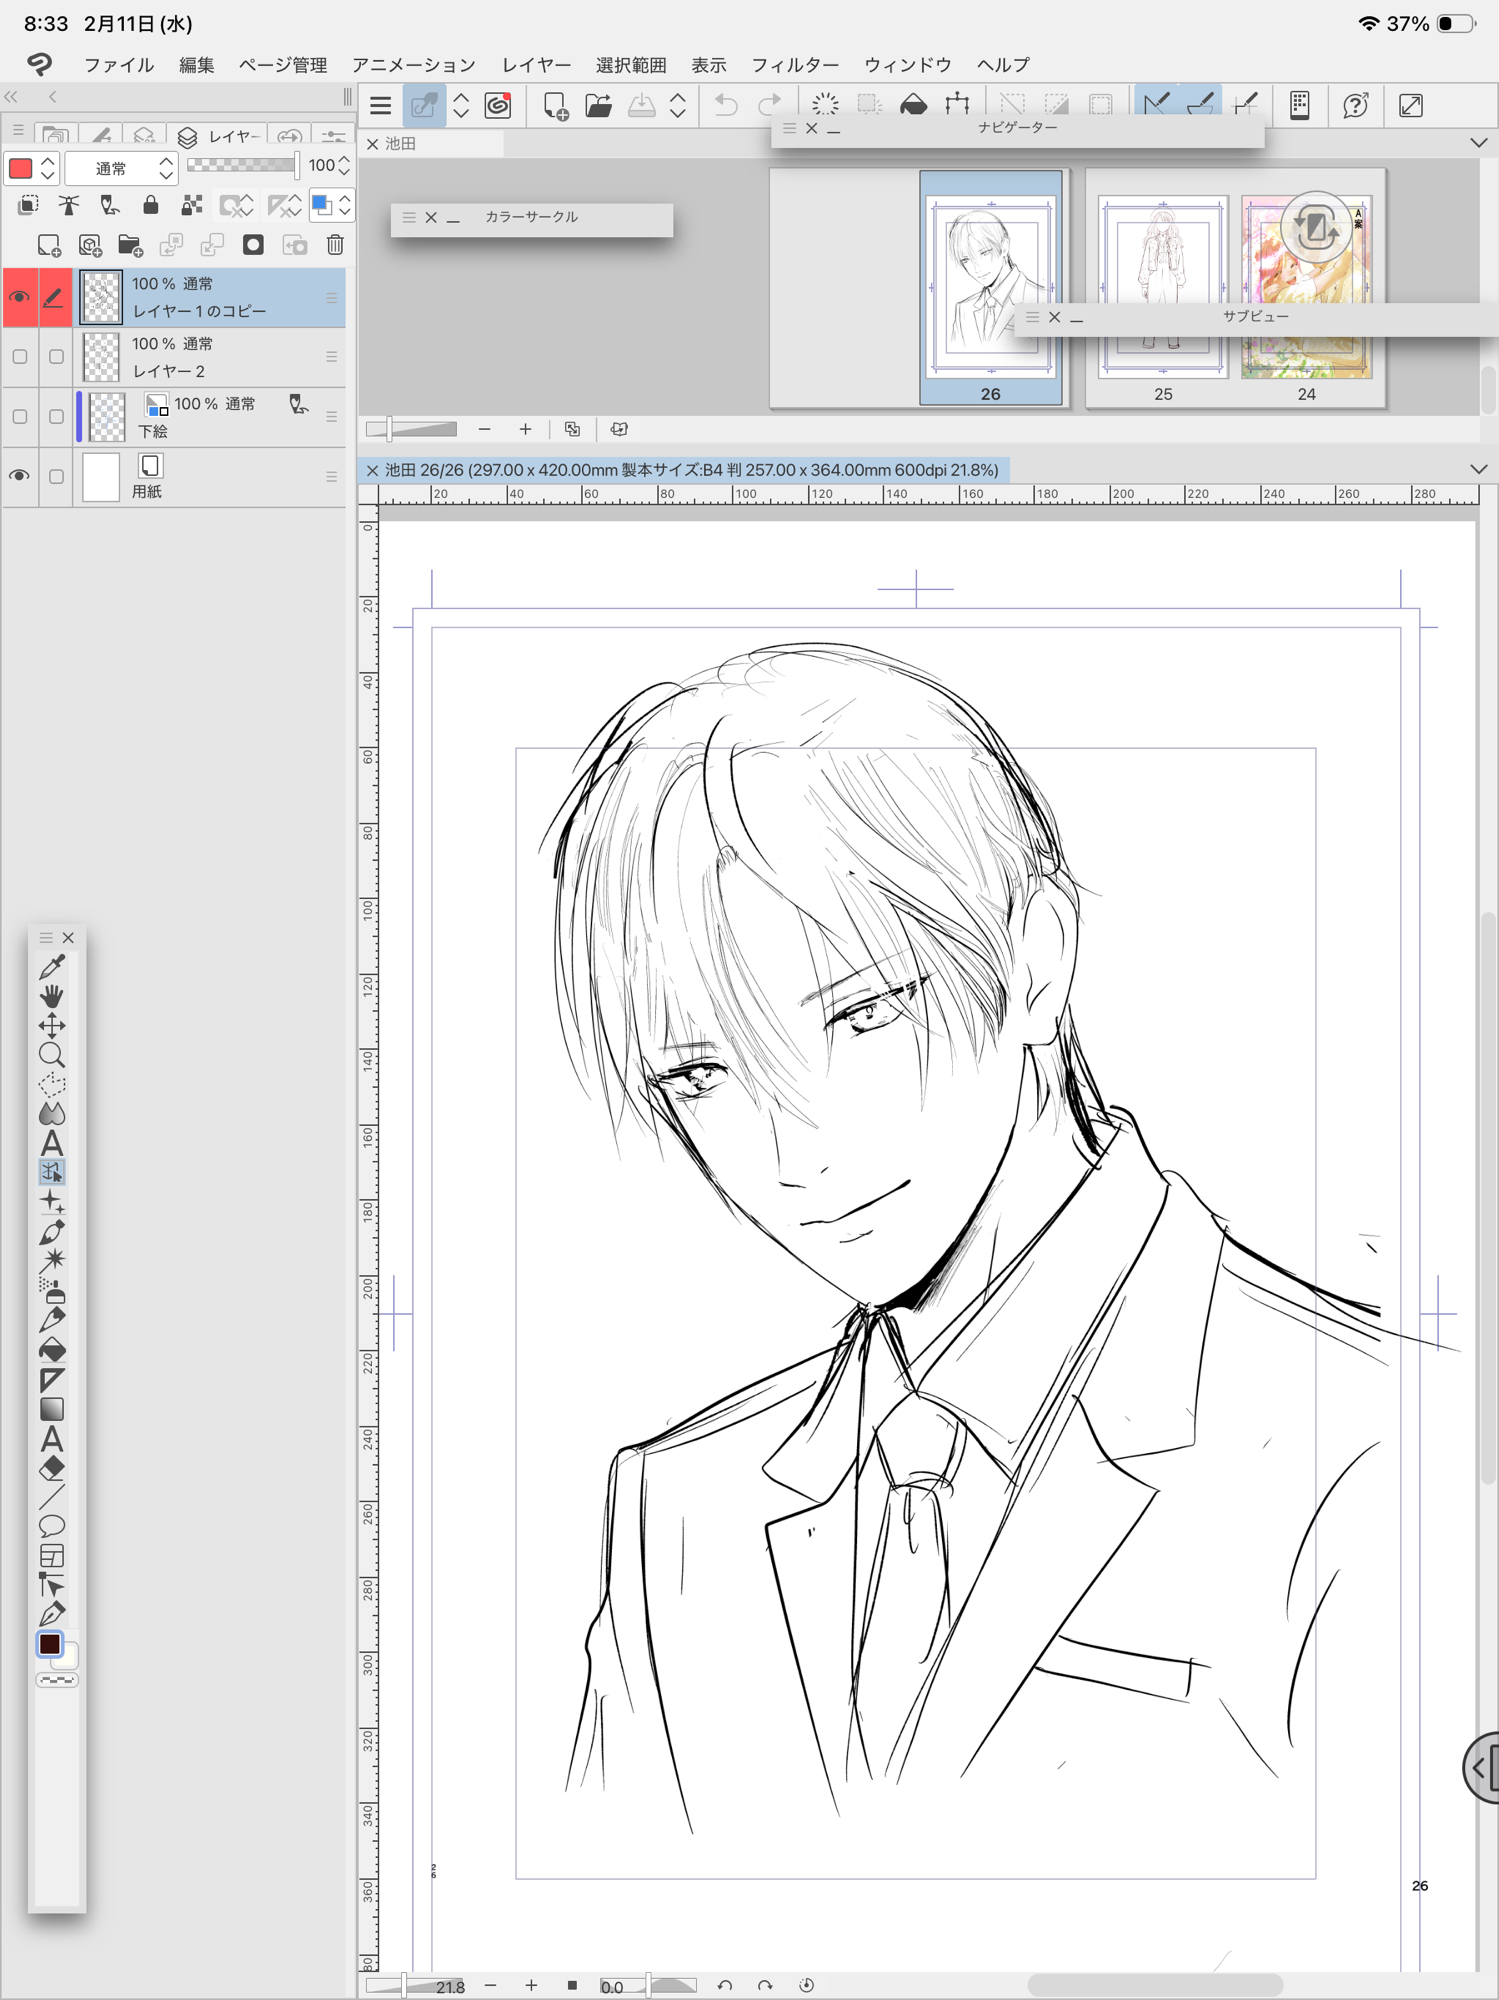This screenshot has width=1499, height=2000.
Task: Hide the 用紙 paper layer
Action: pyautogui.click(x=20, y=476)
